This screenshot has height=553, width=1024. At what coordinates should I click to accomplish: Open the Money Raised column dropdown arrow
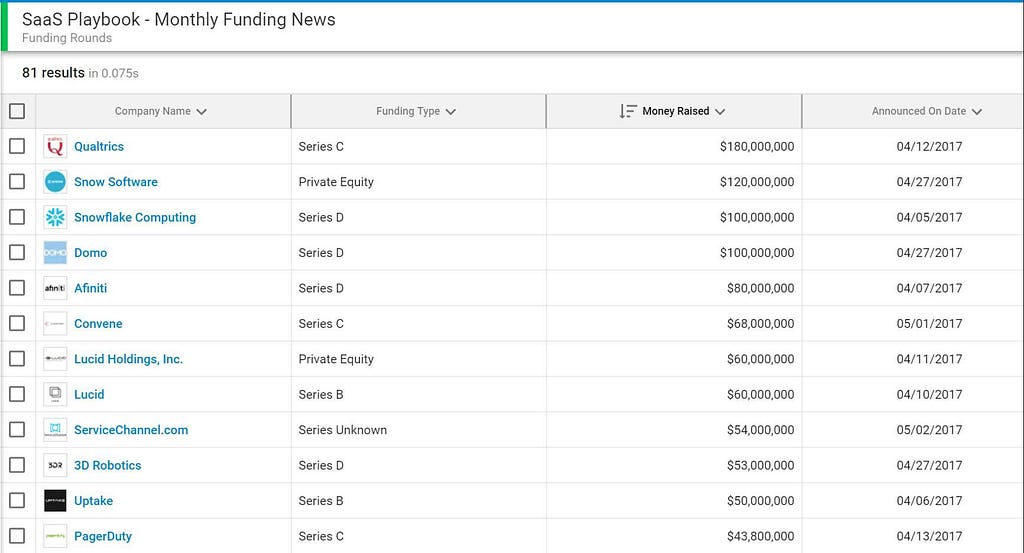point(720,112)
